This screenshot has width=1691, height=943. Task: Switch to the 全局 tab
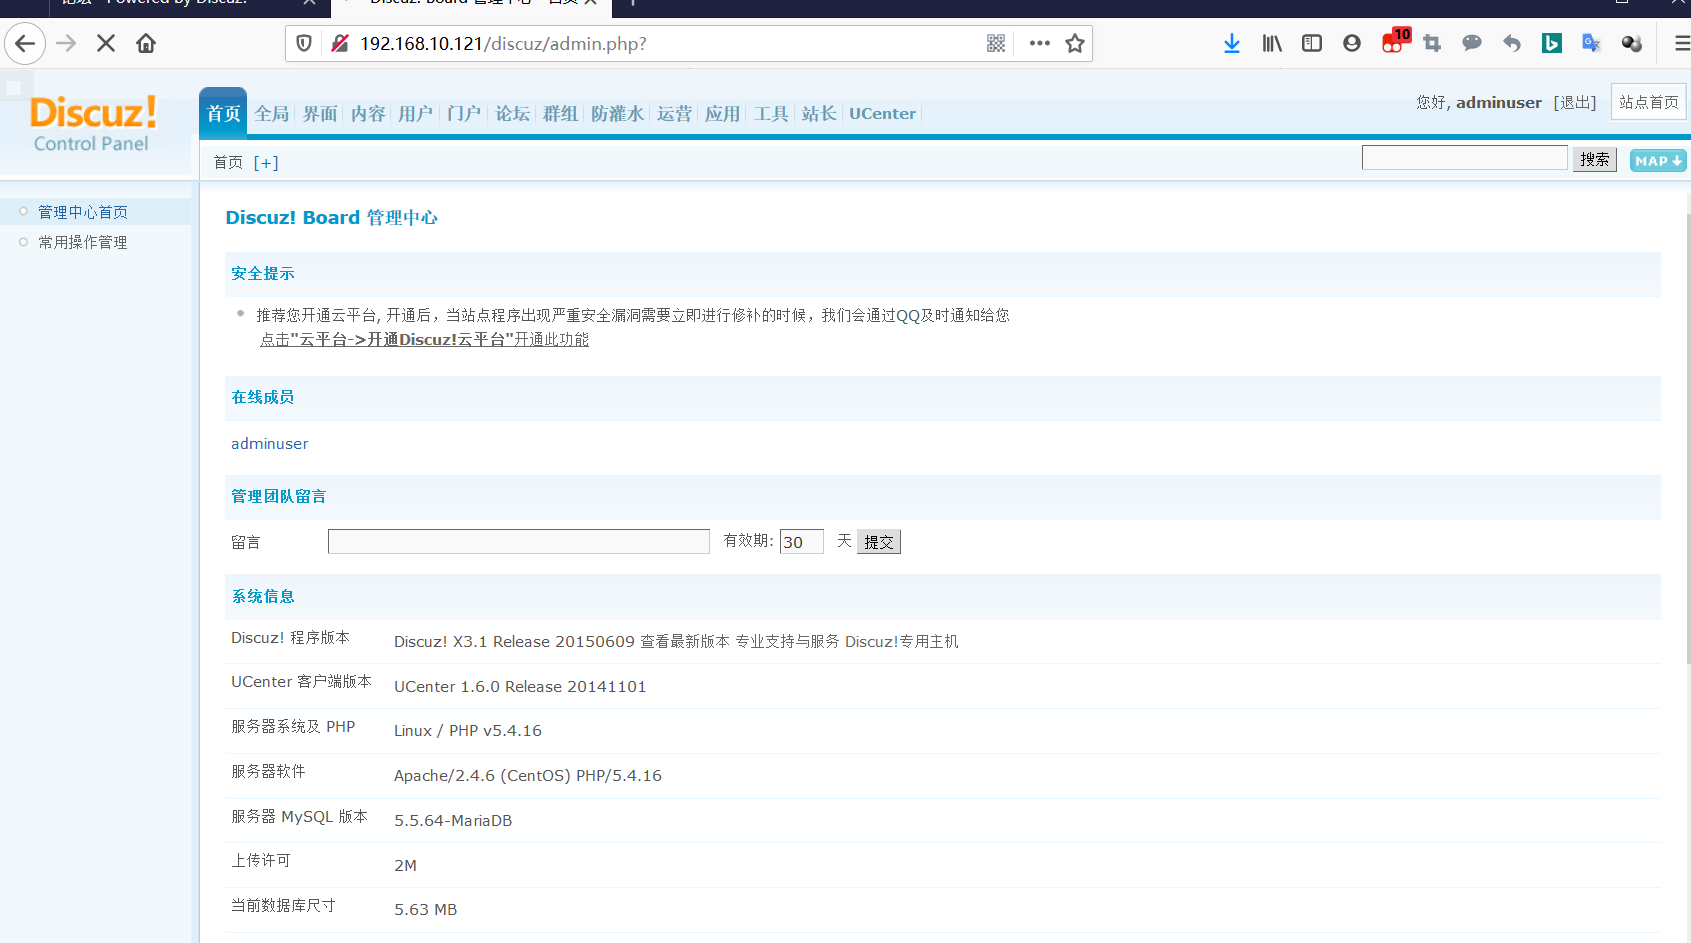(x=271, y=114)
